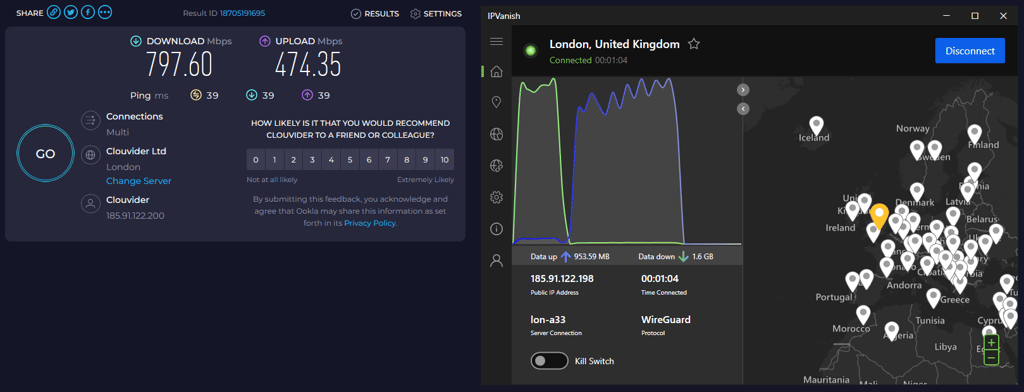
Task: Rate recommendation score 8
Action: click(x=407, y=159)
